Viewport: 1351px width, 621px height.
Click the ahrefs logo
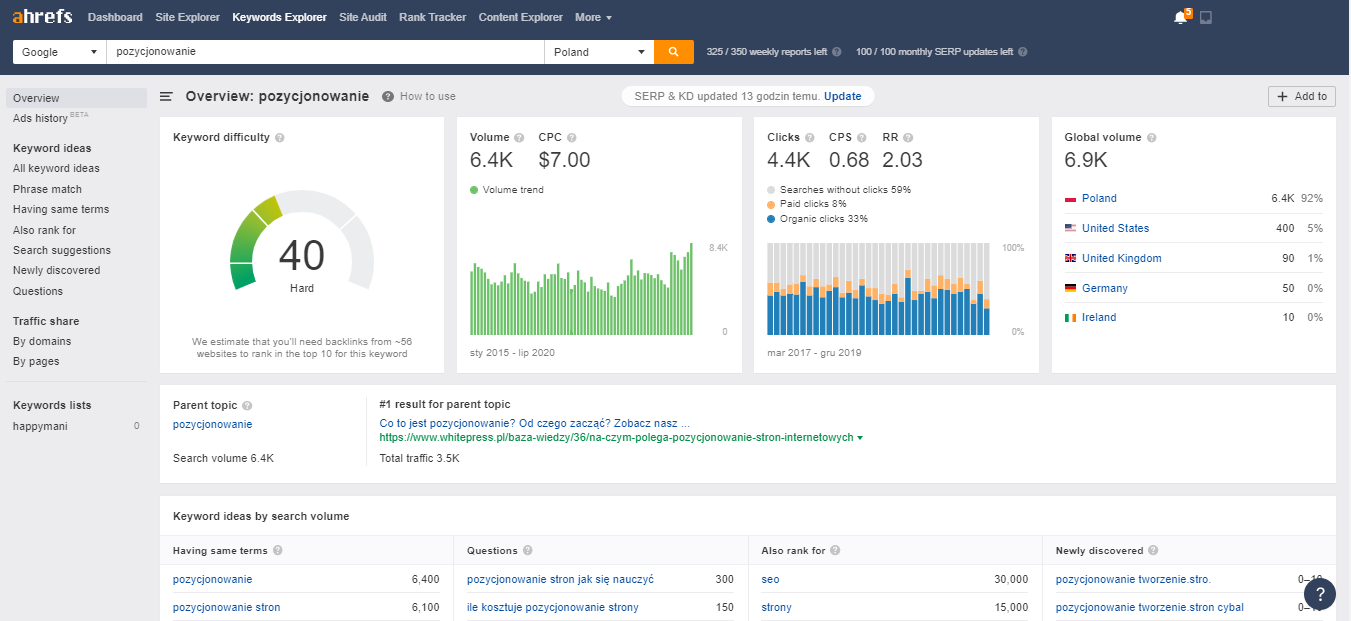point(43,17)
